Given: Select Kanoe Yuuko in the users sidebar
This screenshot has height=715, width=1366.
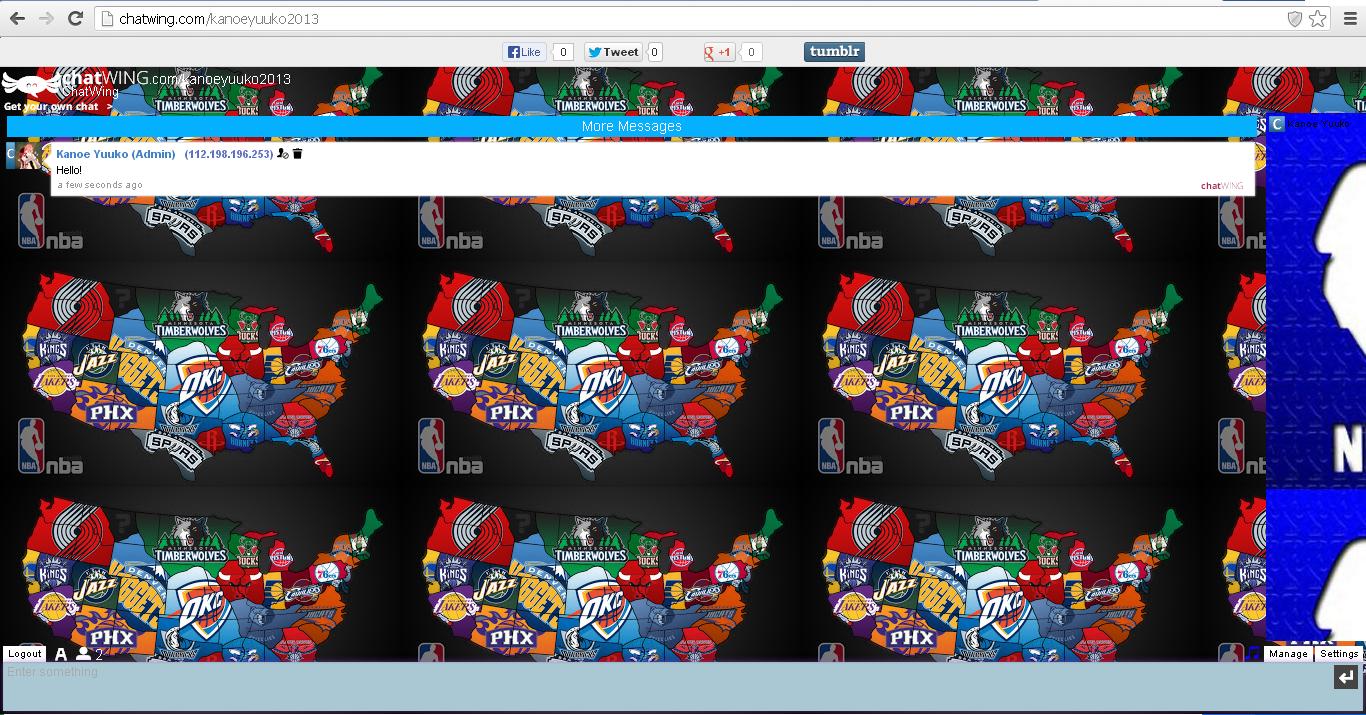Looking at the screenshot, I should pos(1319,124).
